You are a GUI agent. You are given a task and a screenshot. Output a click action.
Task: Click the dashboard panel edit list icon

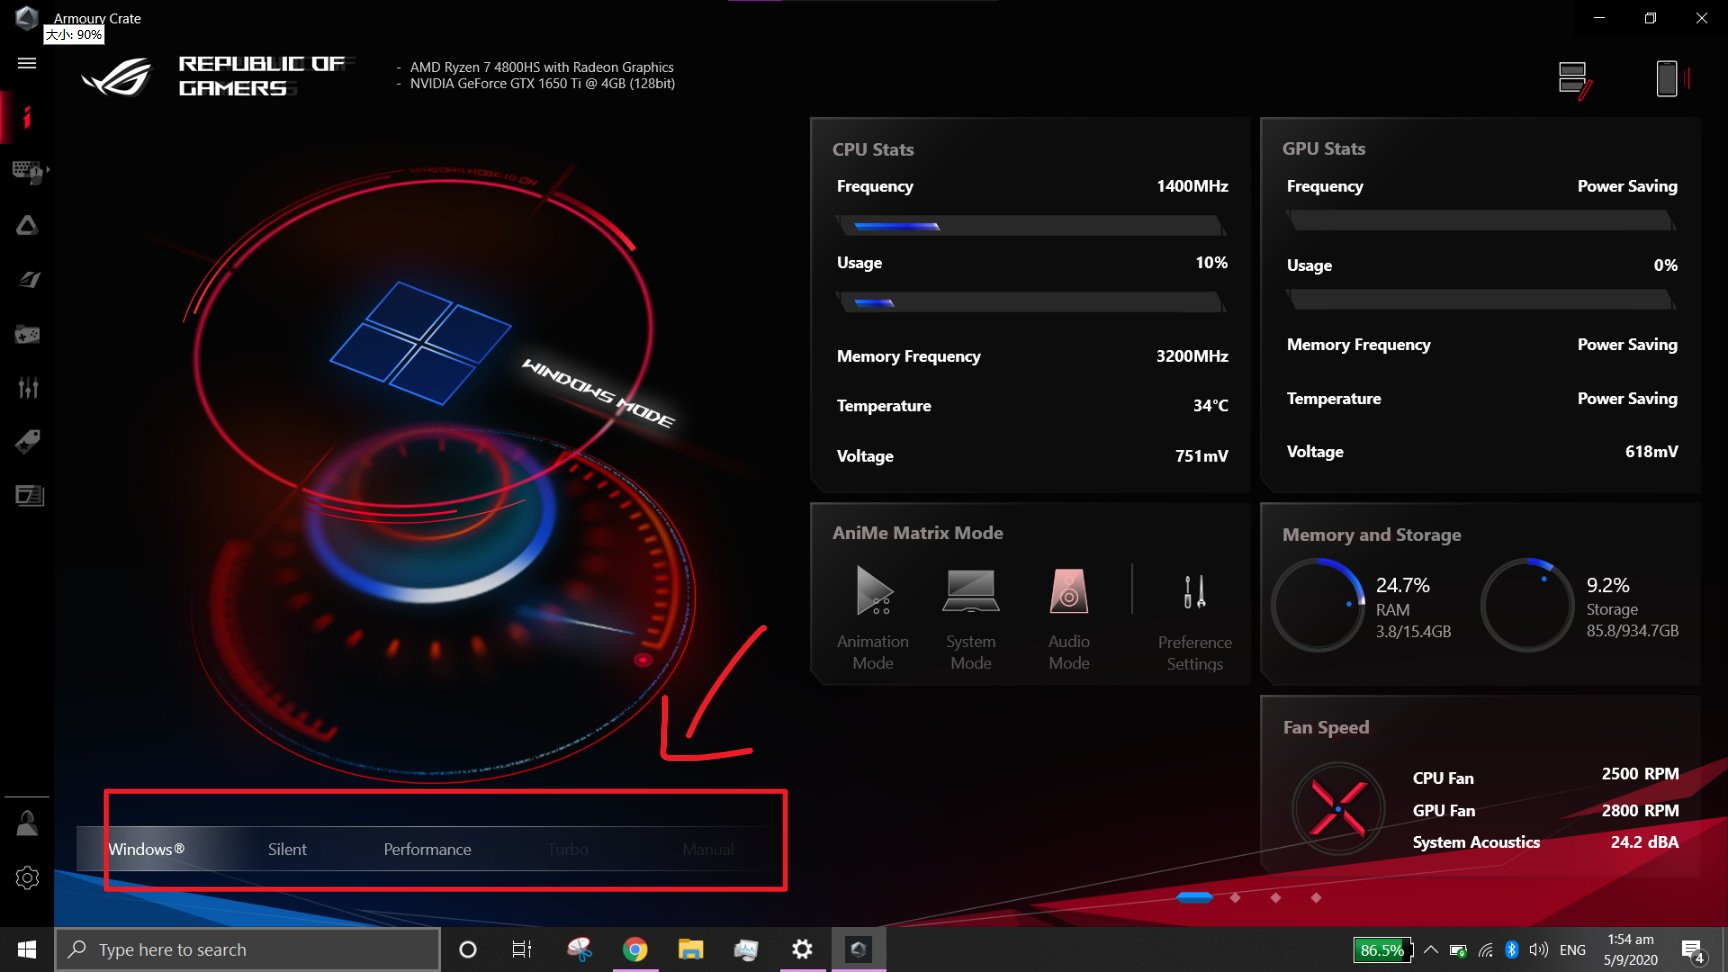[x=1575, y=80]
